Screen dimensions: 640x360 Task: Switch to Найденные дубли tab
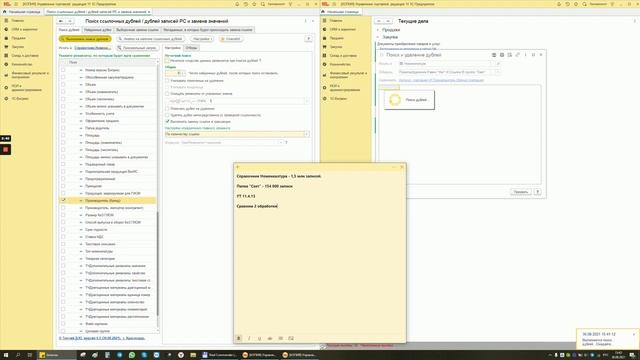coord(98,30)
